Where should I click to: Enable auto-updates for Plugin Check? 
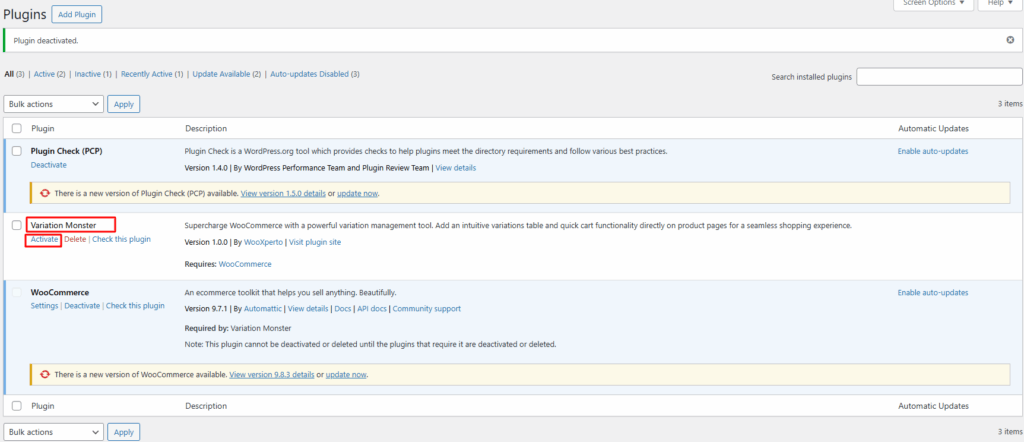pyautogui.click(x=933, y=151)
